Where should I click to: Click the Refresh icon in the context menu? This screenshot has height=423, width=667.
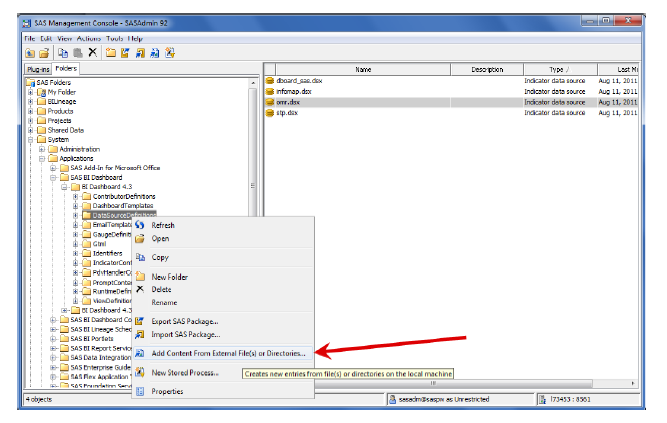click(x=140, y=225)
